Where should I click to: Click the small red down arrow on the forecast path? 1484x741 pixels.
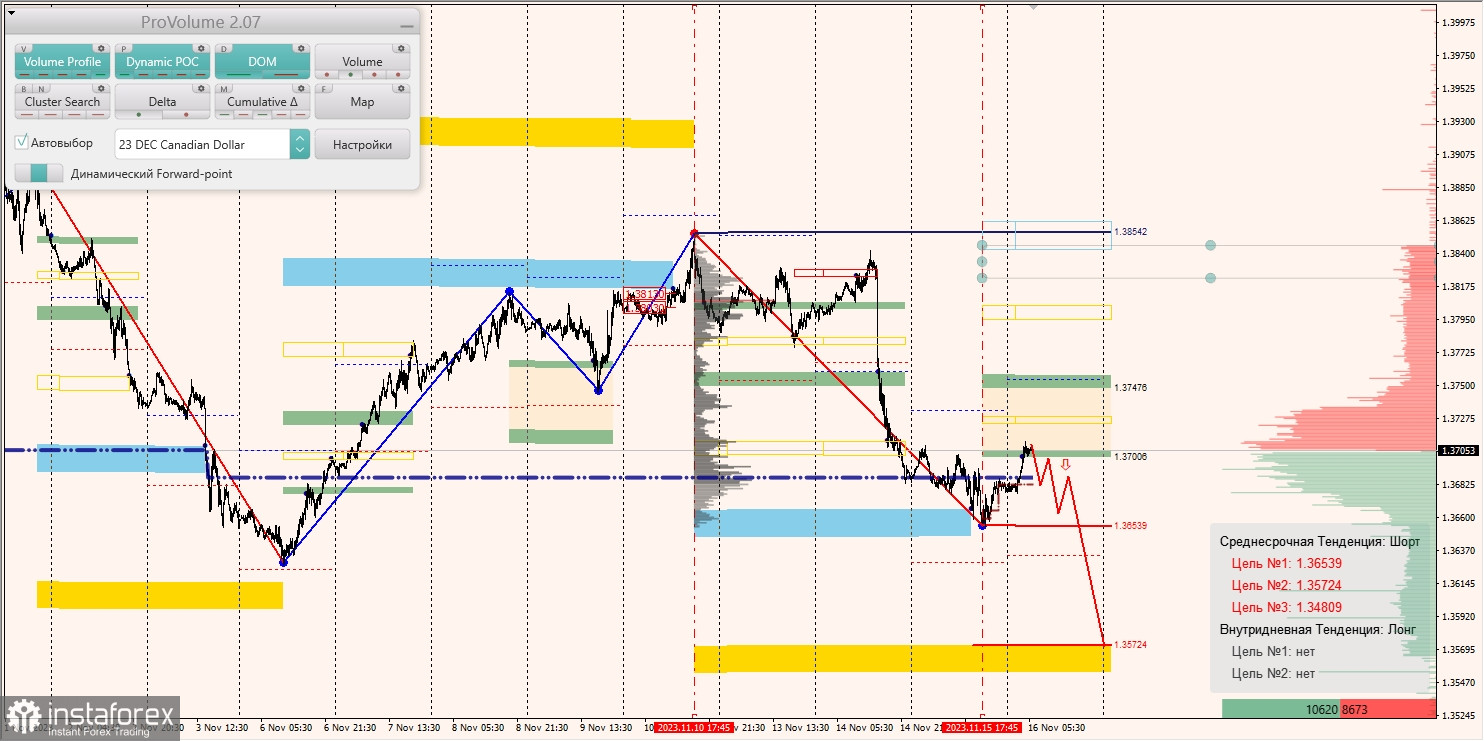(1066, 464)
